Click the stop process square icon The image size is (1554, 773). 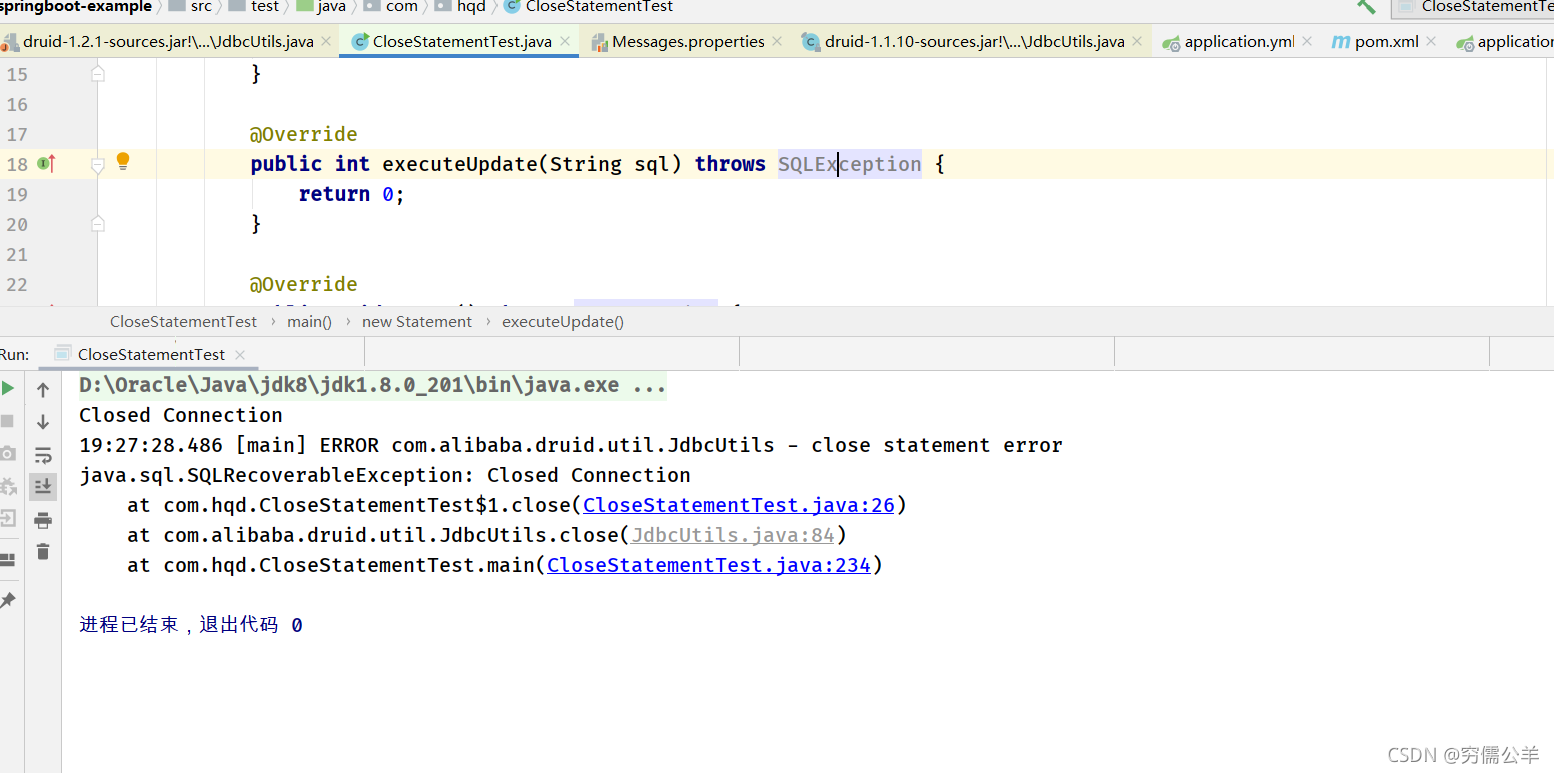pos(7,421)
